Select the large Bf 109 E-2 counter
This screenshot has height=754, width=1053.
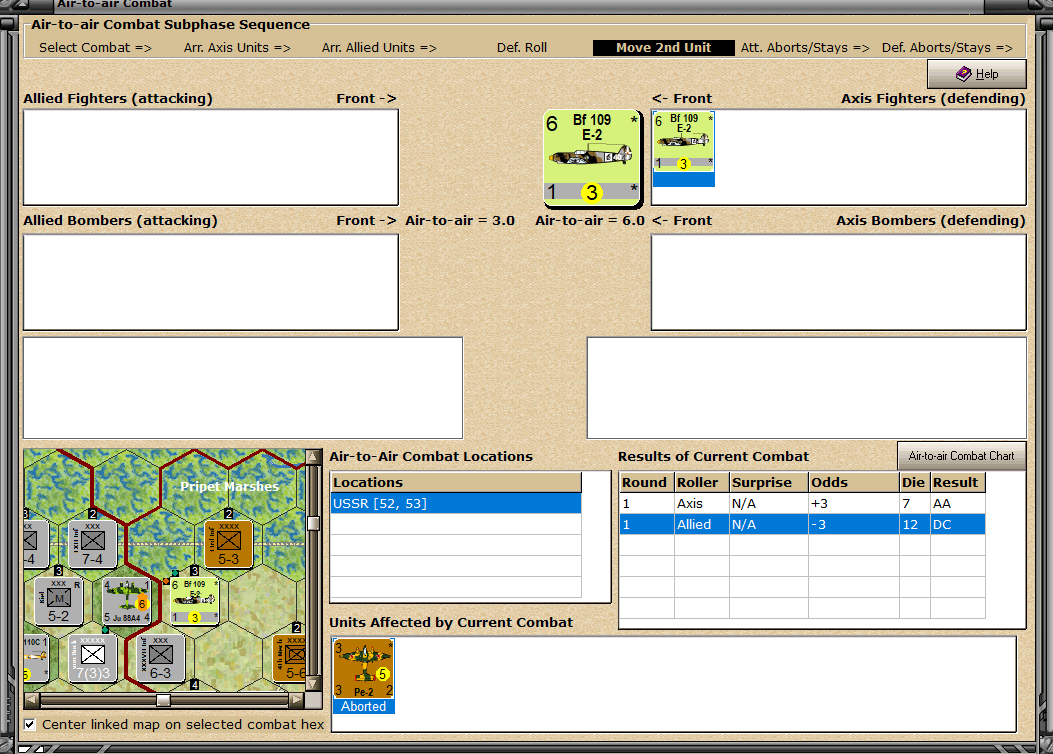[x=592, y=157]
